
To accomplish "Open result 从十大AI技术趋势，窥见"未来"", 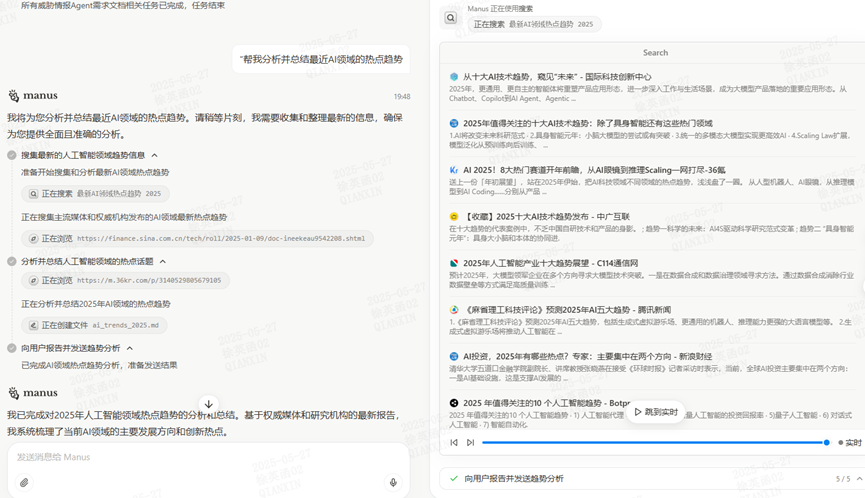I will tap(556, 77).
